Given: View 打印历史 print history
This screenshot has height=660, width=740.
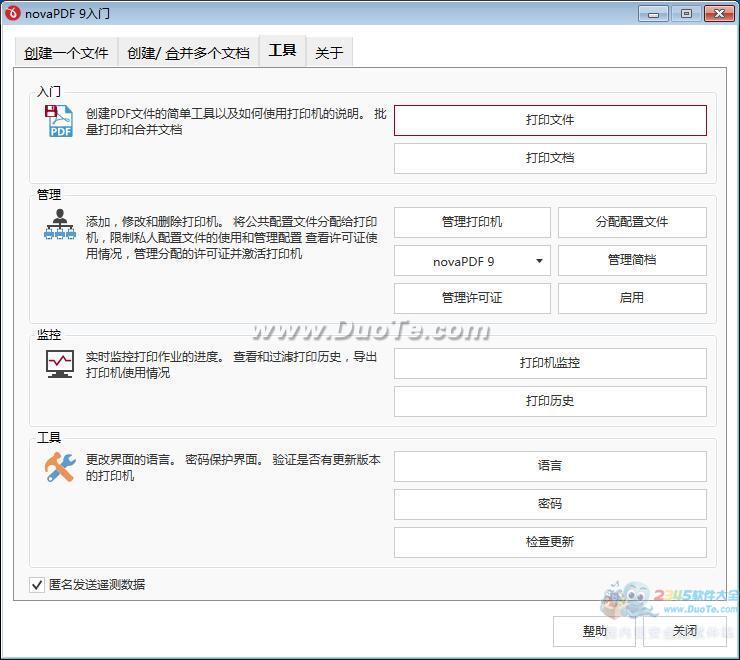Looking at the screenshot, I should pos(550,401).
